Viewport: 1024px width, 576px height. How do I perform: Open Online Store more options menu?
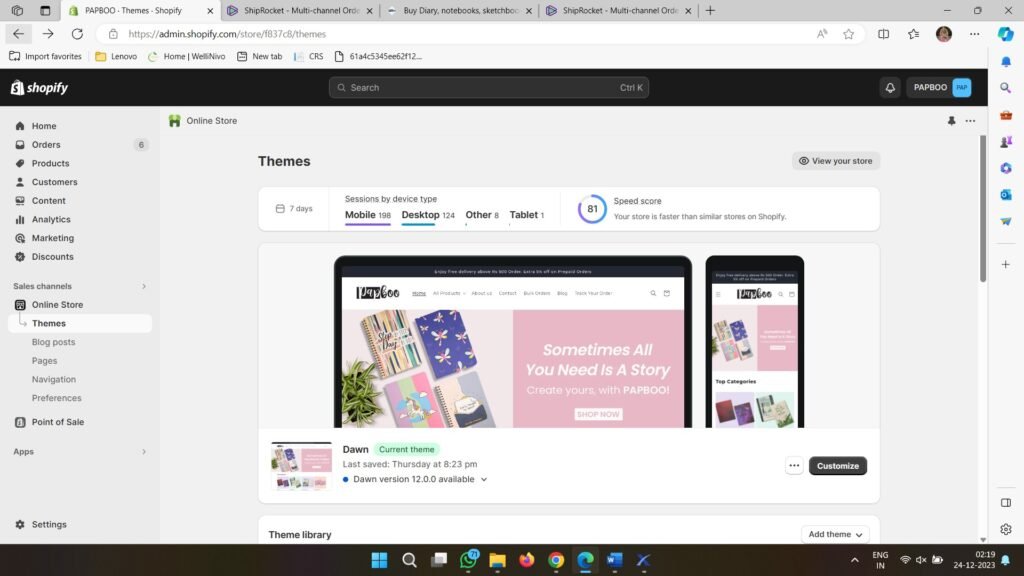pos(970,121)
